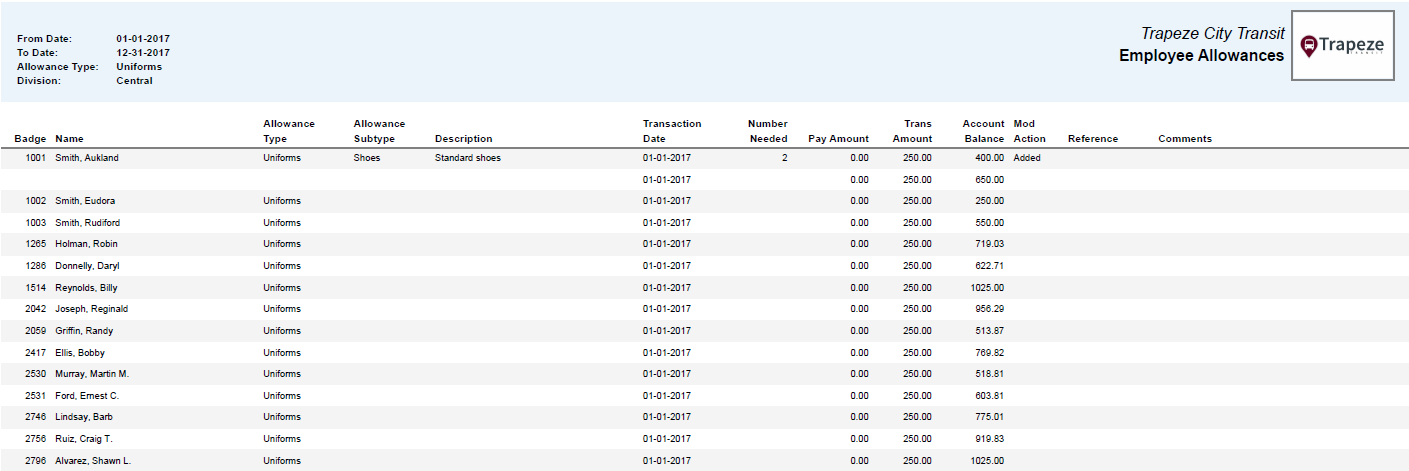Click account balance 513.87
Viewport: 1409px width, 471px height.
pyautogui.click(x=990, y=331)
